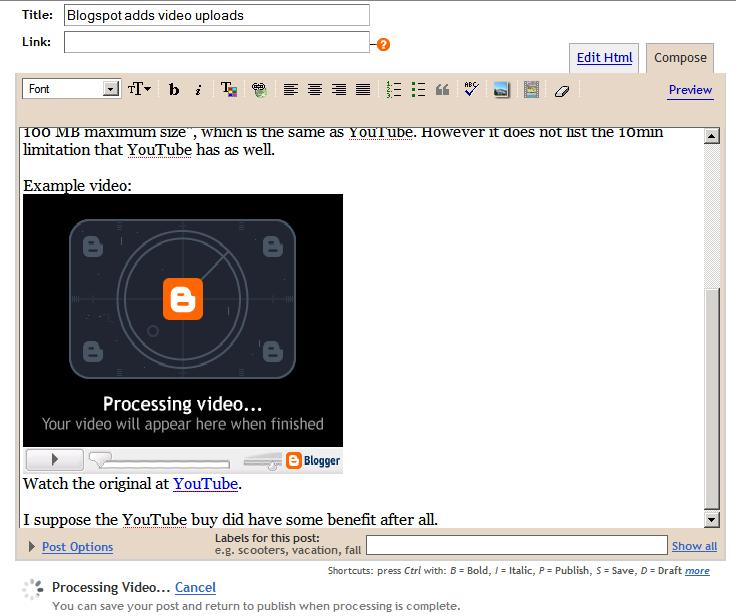Screen dimensions: 736x616
Task: Click the Add Image icon
Action: click(501, 89)
